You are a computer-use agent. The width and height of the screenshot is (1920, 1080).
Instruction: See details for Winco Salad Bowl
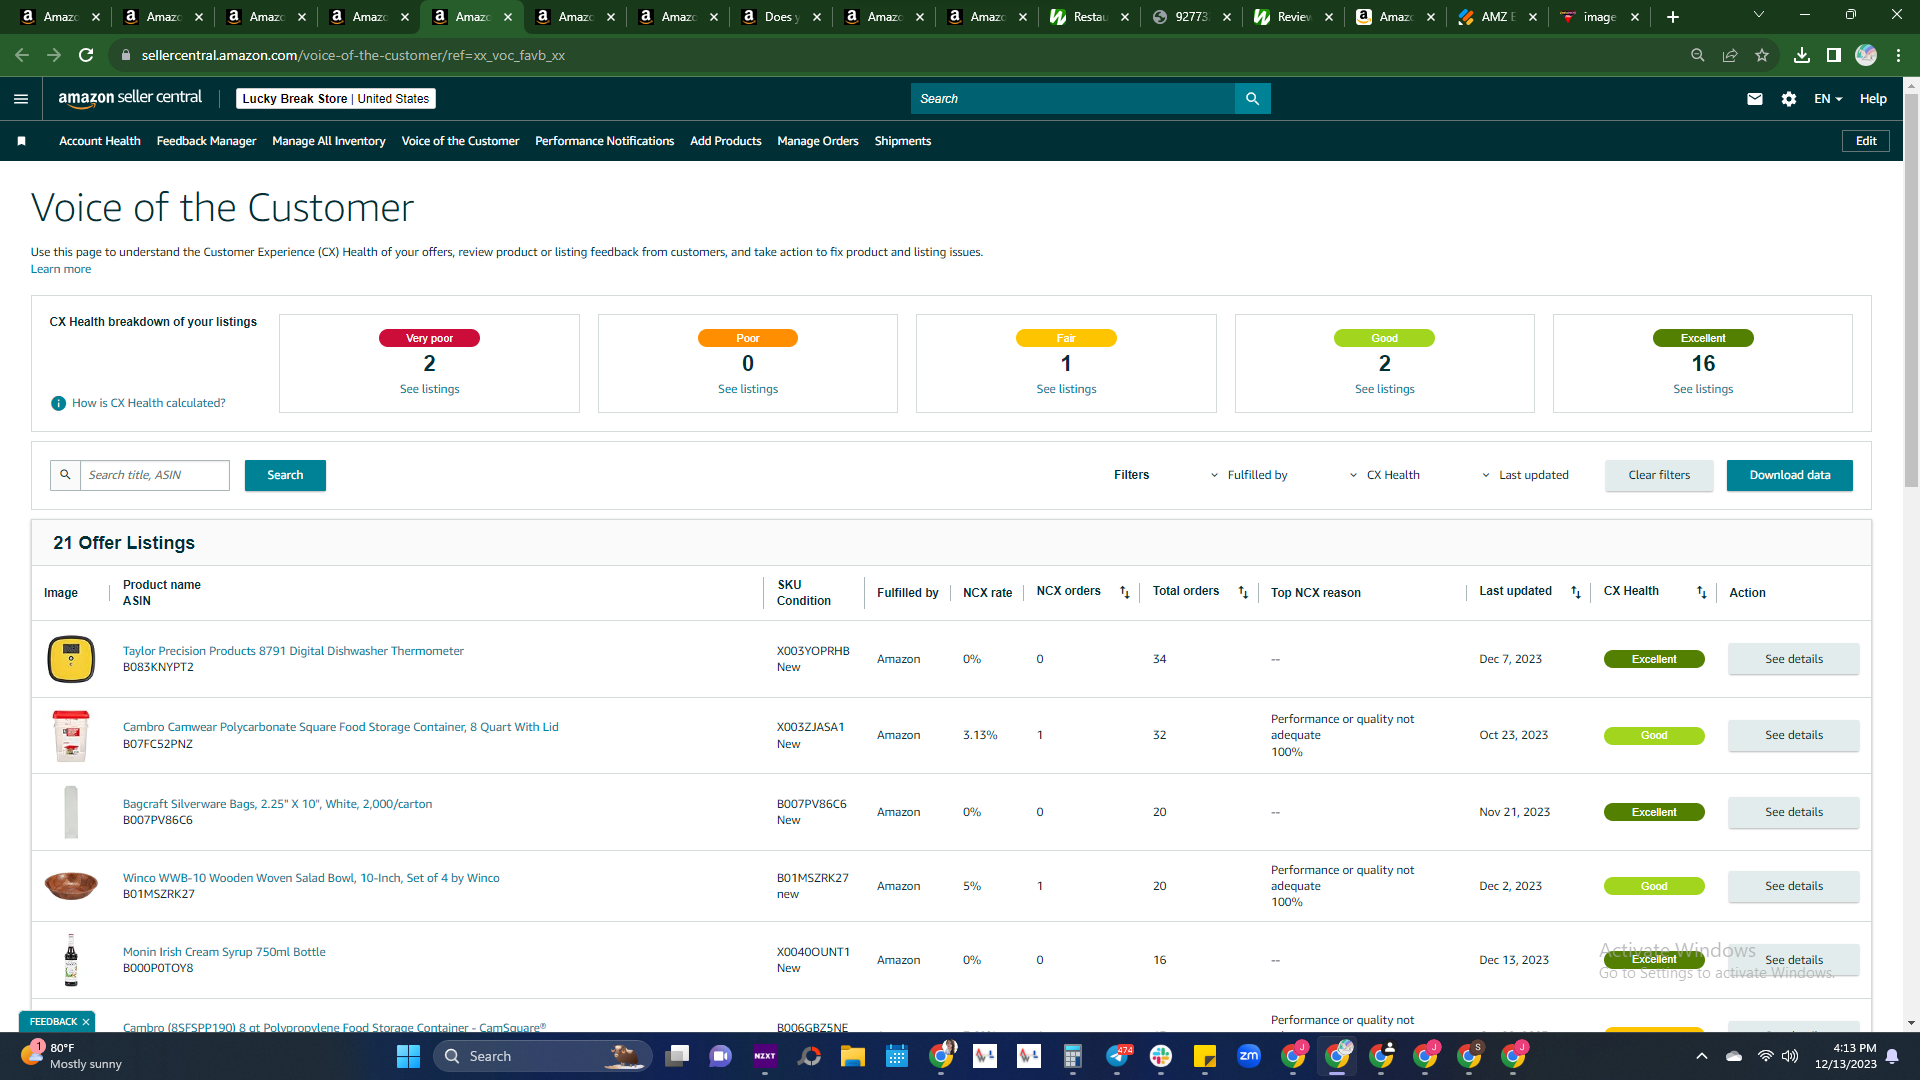(x=1794, y=886)
